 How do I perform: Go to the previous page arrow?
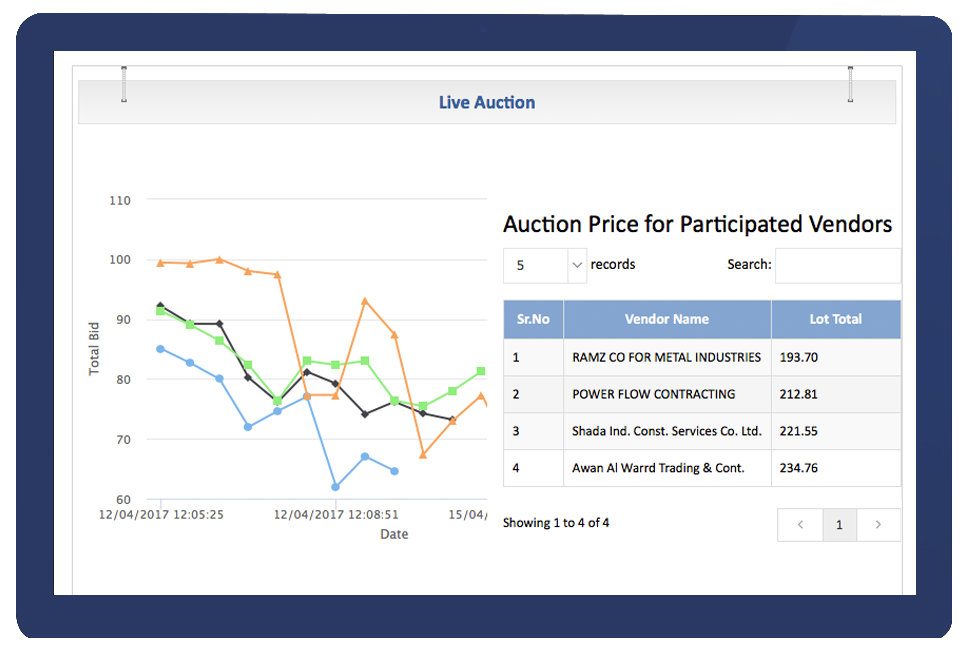pos(800,525)
